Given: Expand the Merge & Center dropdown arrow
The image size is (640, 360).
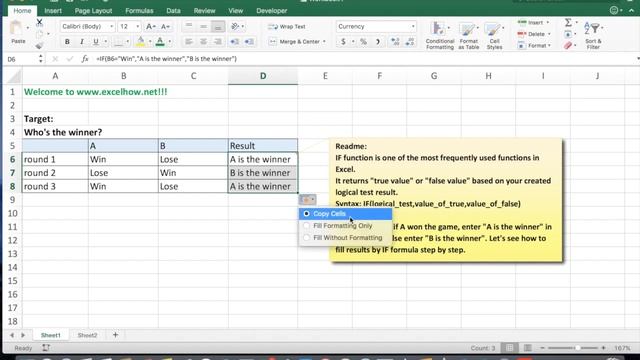Looking at the screenshot, I should (x=324, y=42).
